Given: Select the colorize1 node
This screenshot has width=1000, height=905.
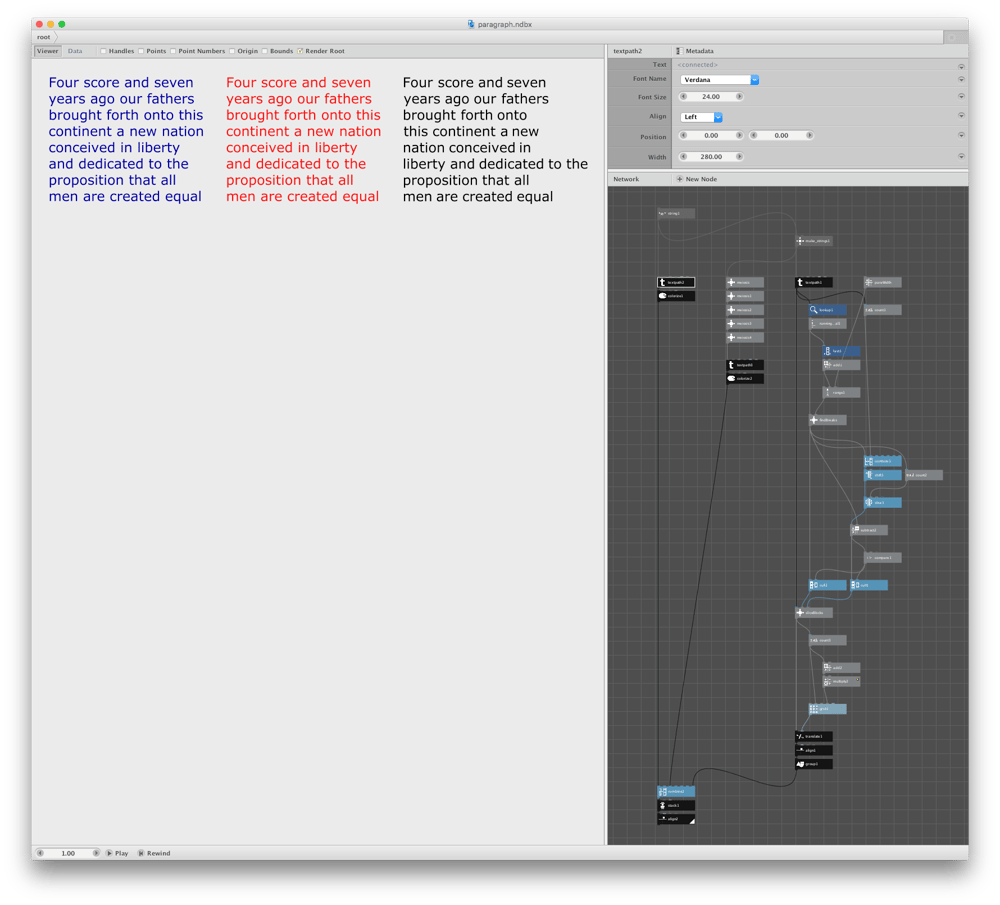Looking at the screenshot, I should tap(676, 296).
